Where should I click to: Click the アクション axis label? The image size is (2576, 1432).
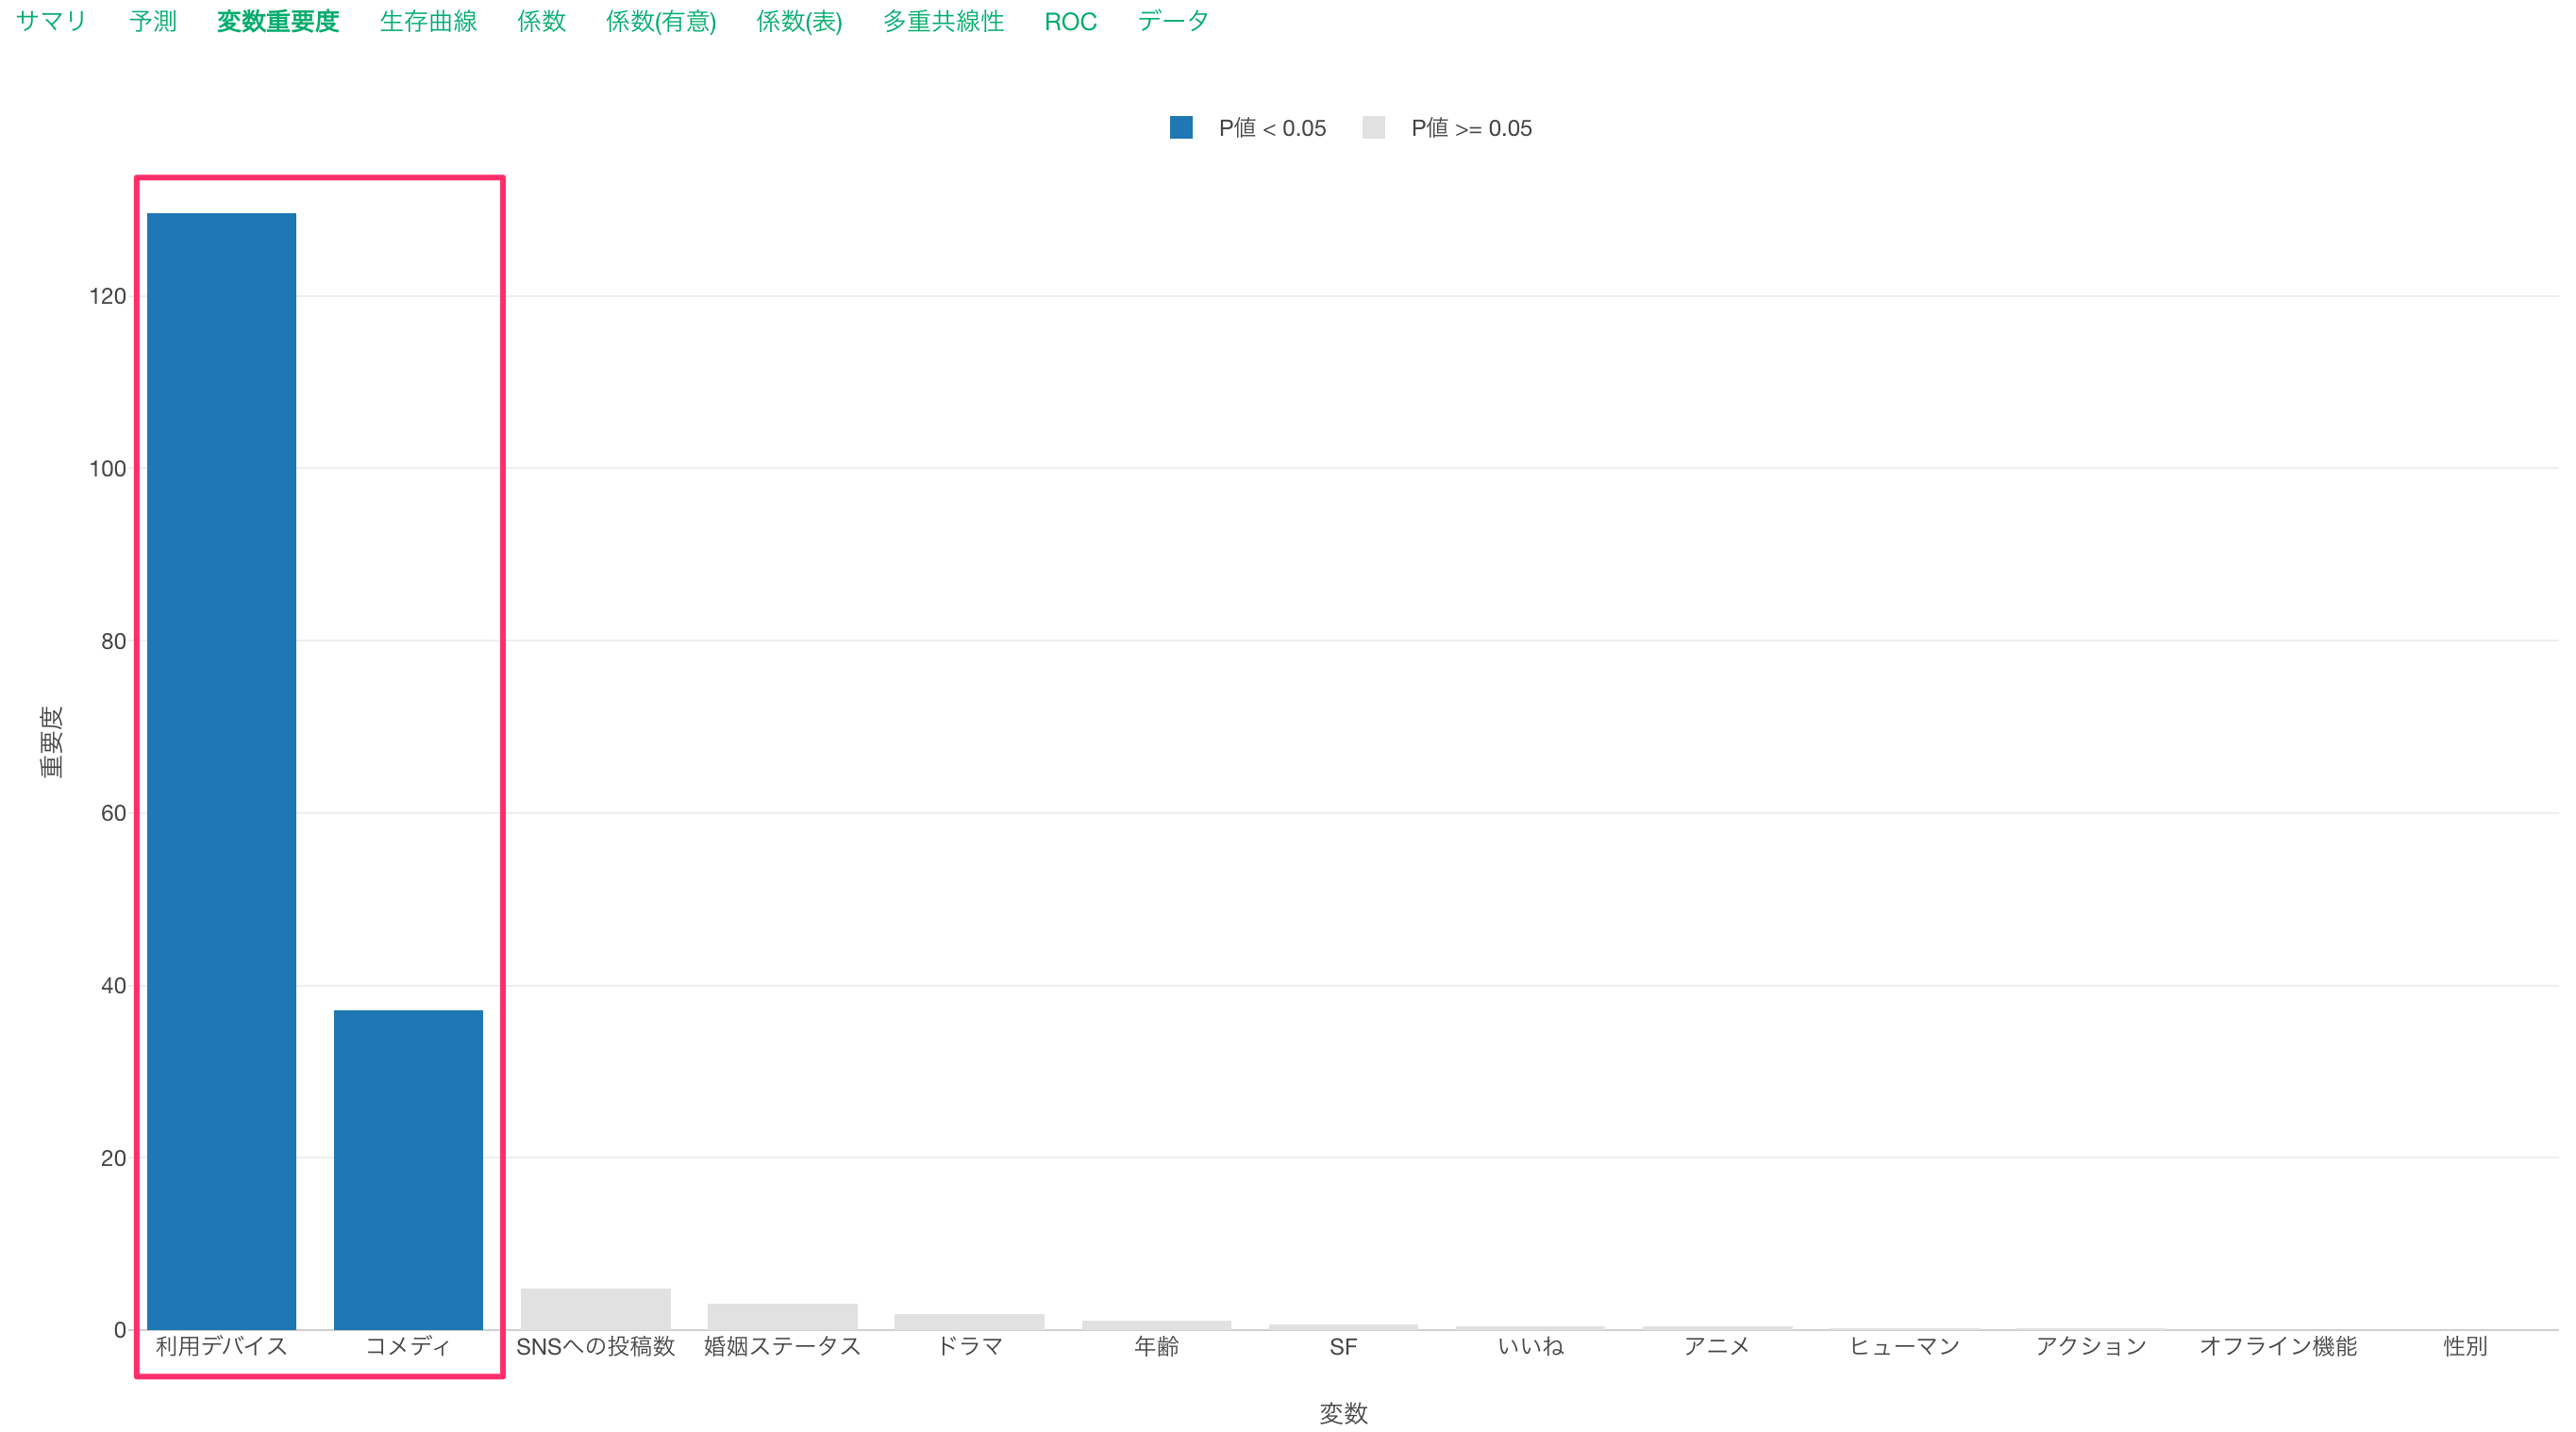click(x=2091, y=1346)
